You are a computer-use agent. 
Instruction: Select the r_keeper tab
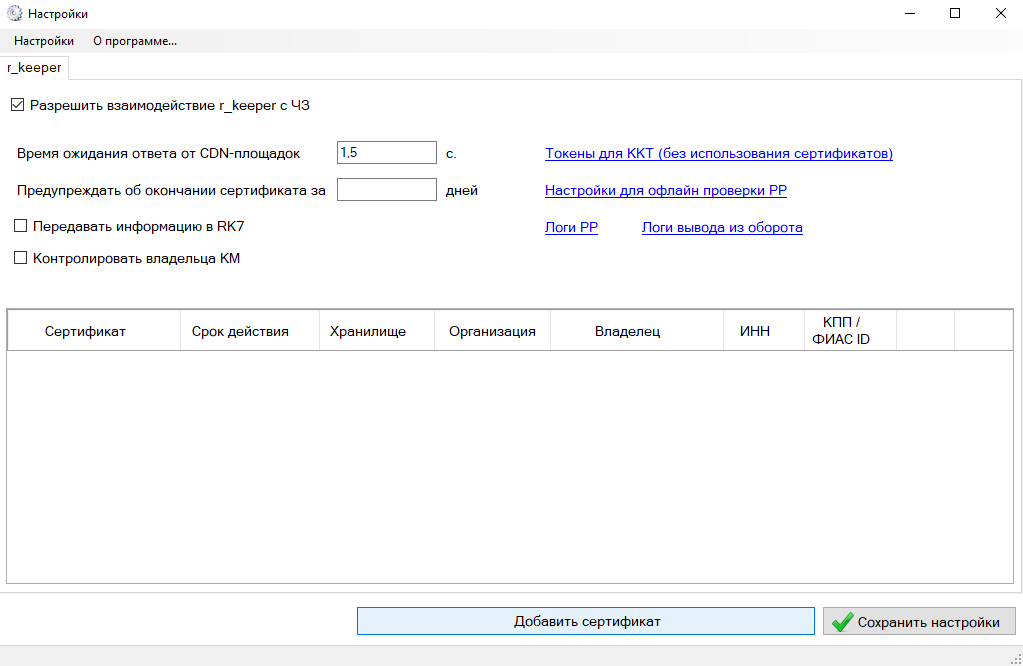(x=34, y=68)
